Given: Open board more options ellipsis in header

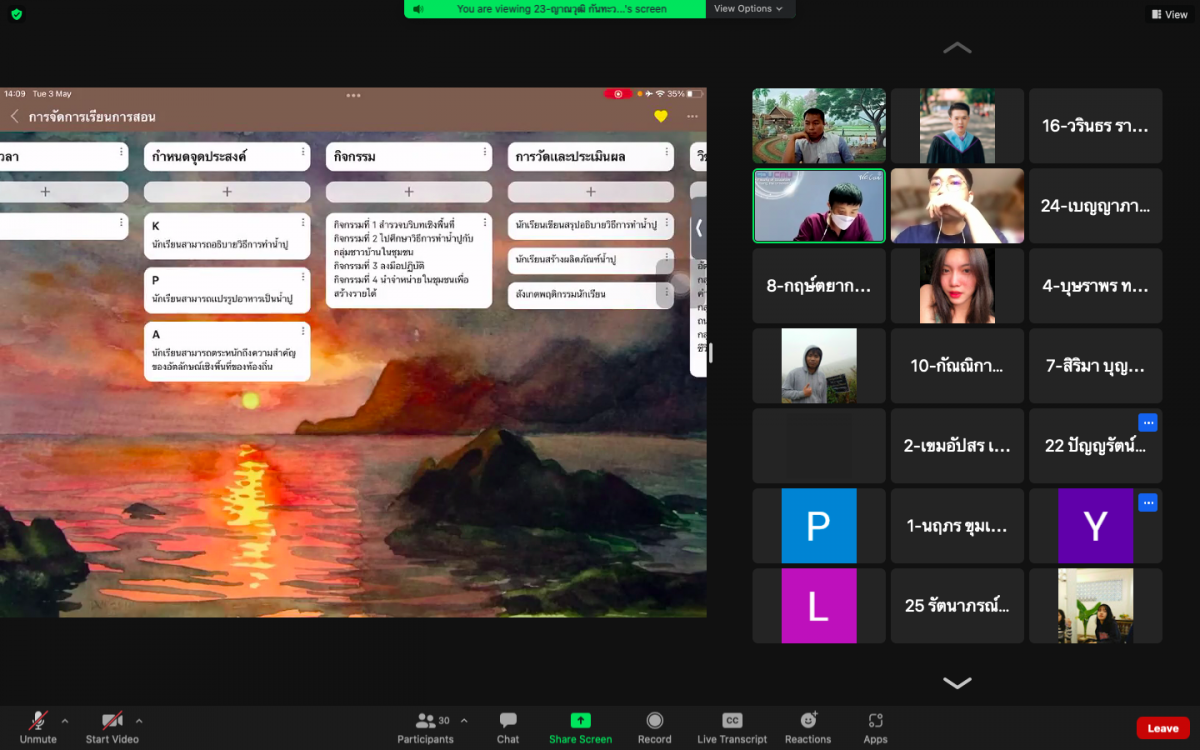Looking at the screenshot, I should (692, 116).
